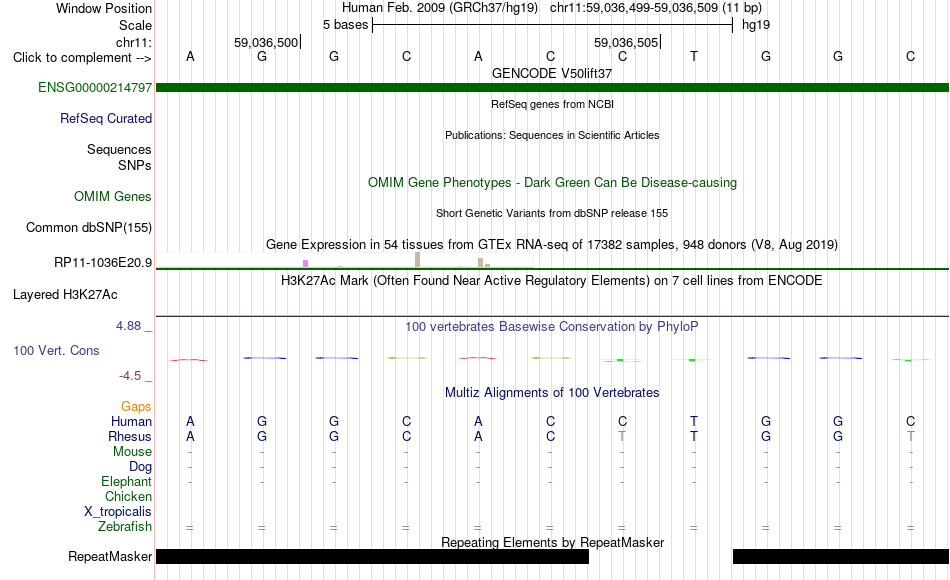950x580 pixels.
Task: Click the 59,036,505 ruler coordinate
Action: [626, 42]
